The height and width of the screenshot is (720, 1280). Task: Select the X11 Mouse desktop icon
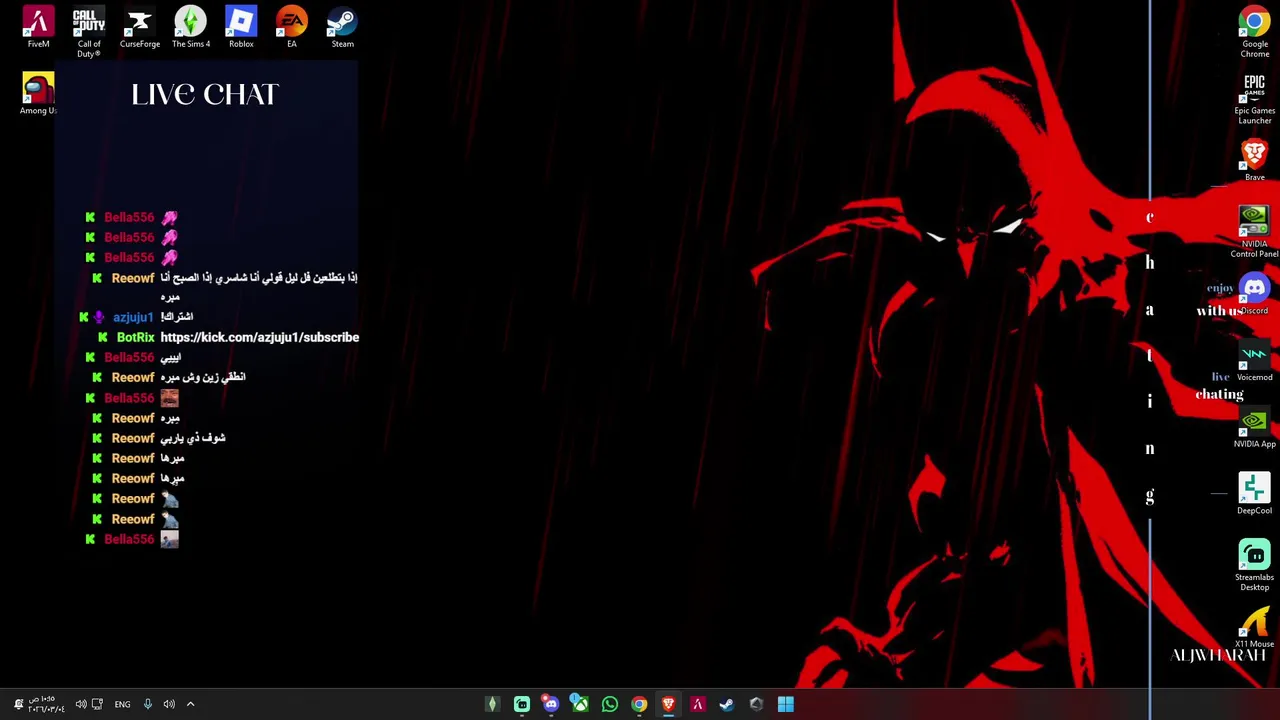1254,628
